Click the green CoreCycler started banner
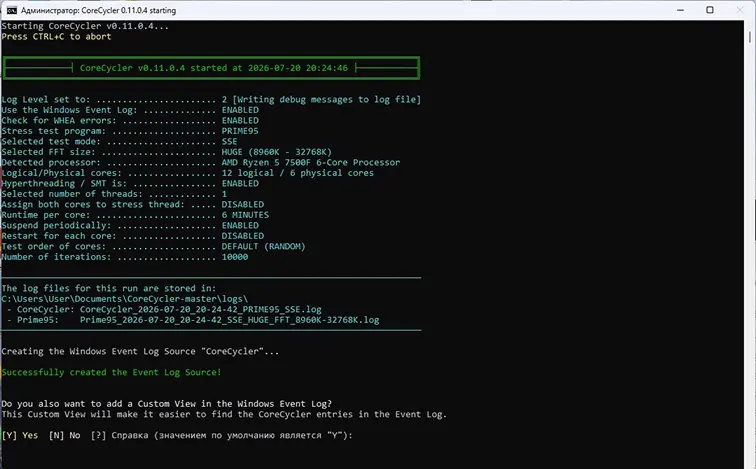This screenshot has width=756, height=469. tap(211, 68)
